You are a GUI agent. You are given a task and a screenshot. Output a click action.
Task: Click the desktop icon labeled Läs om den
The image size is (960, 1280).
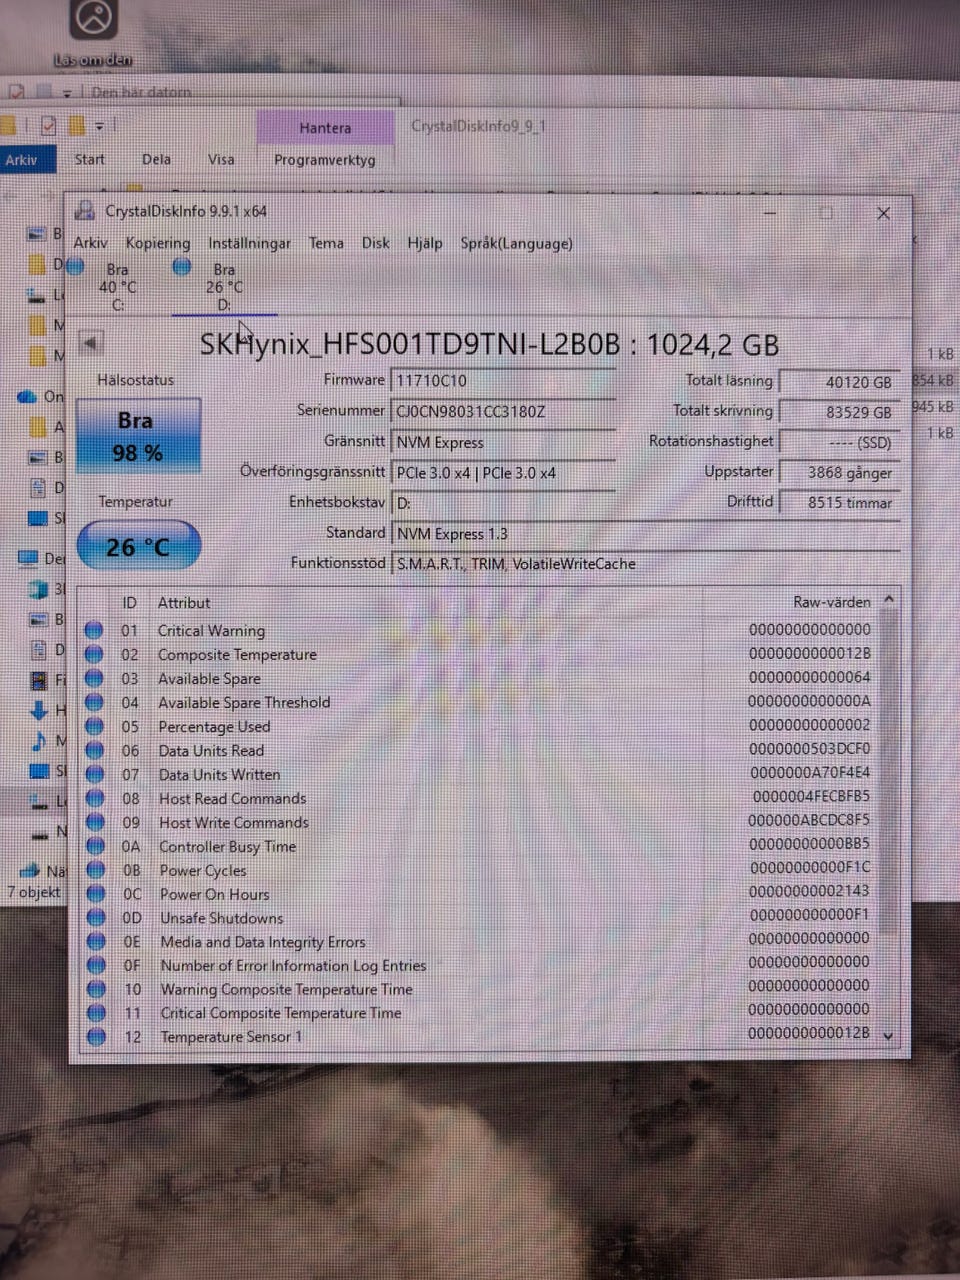click(x=92, y=35)
